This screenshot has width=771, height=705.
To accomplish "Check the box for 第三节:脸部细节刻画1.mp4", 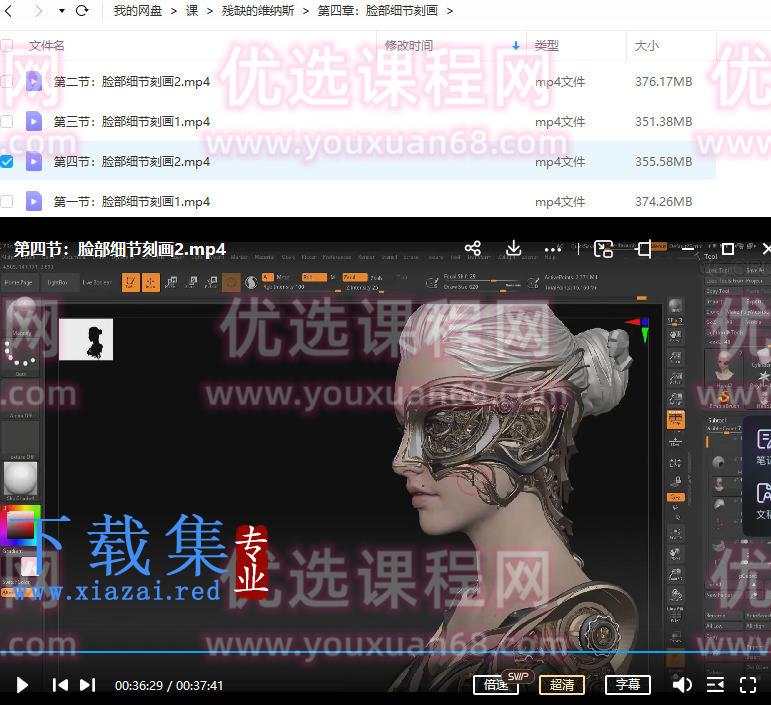I will point(6,121).
